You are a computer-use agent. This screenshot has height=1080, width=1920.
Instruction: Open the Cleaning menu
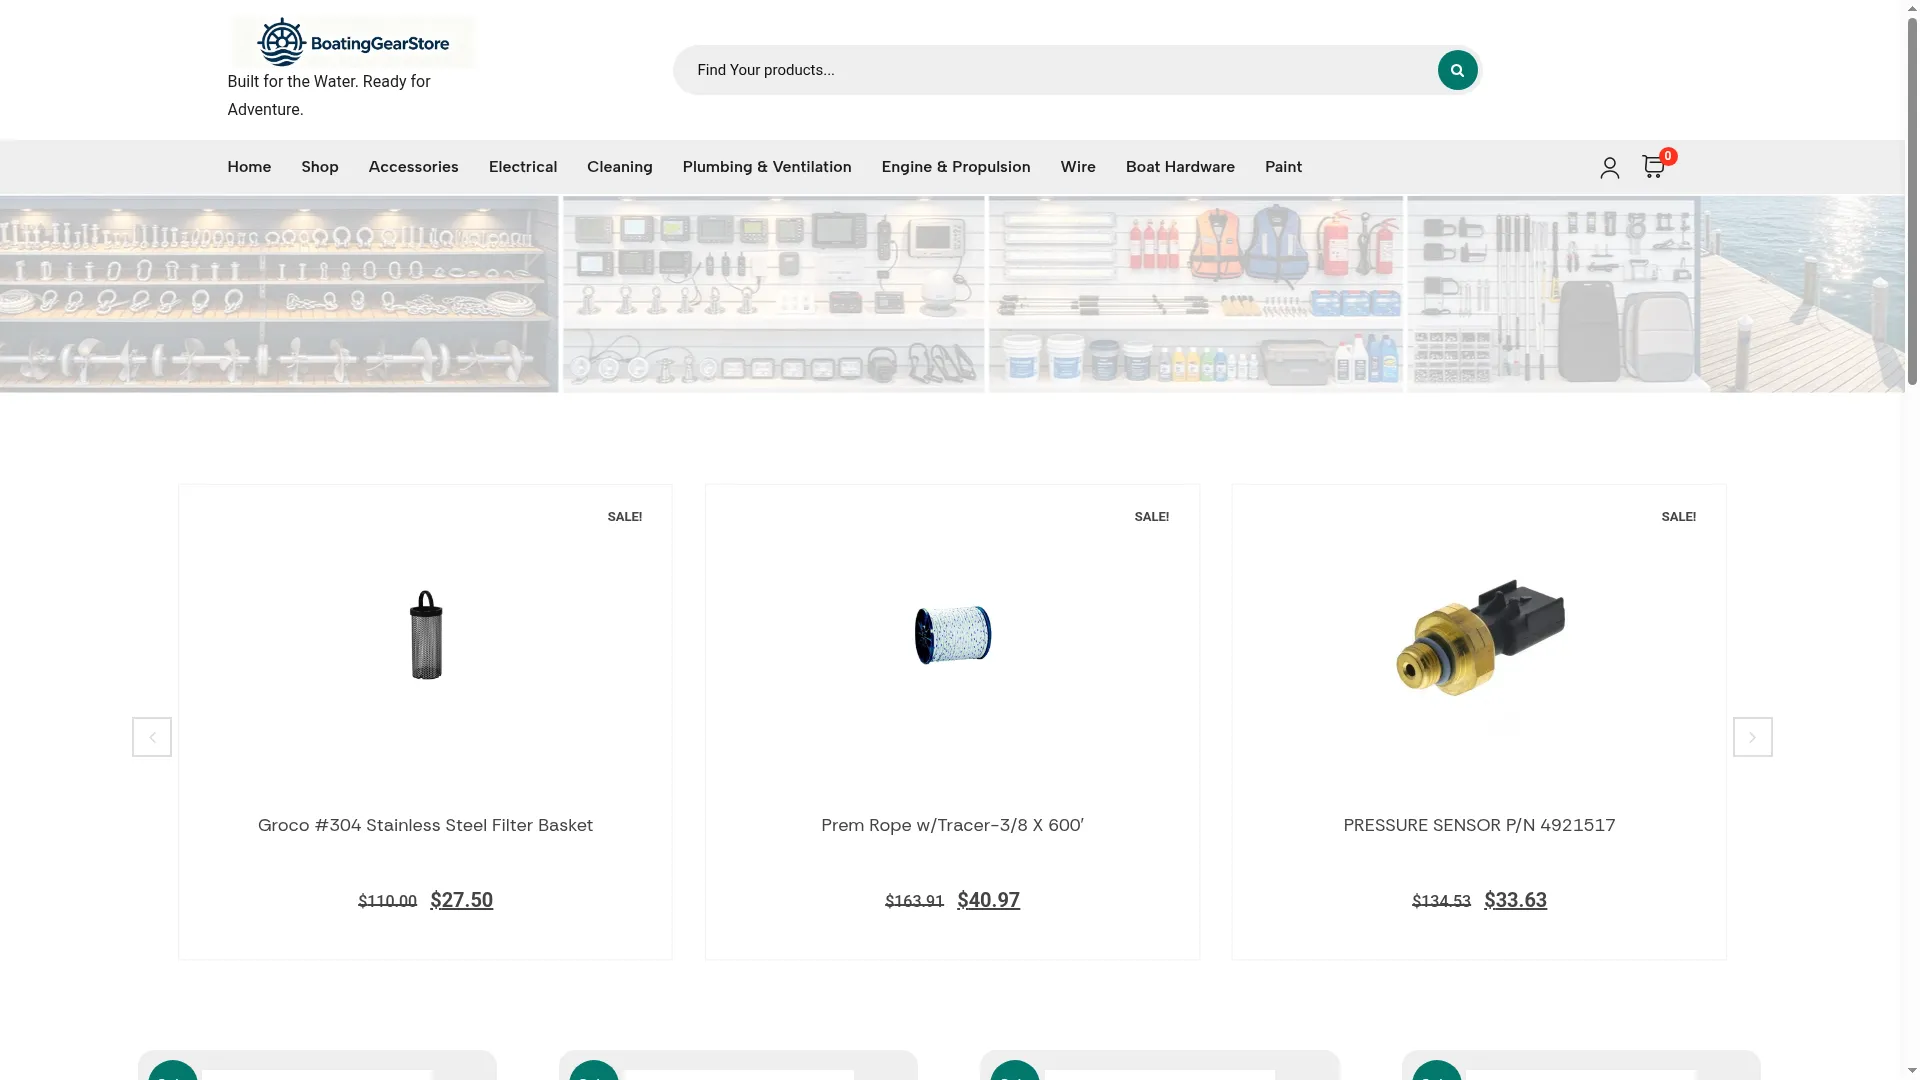[620, 167]
